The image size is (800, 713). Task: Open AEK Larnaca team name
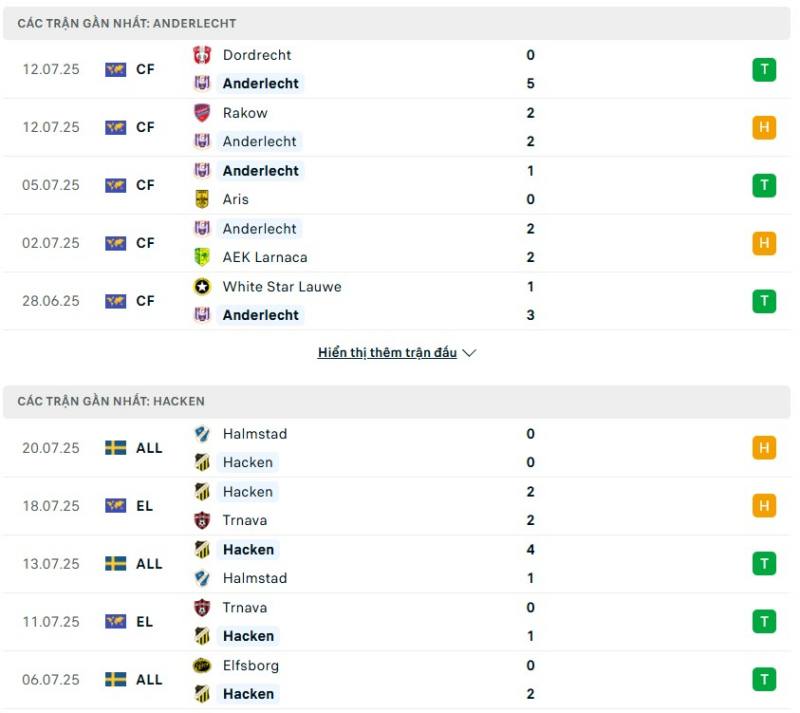[x=265, y=257]
